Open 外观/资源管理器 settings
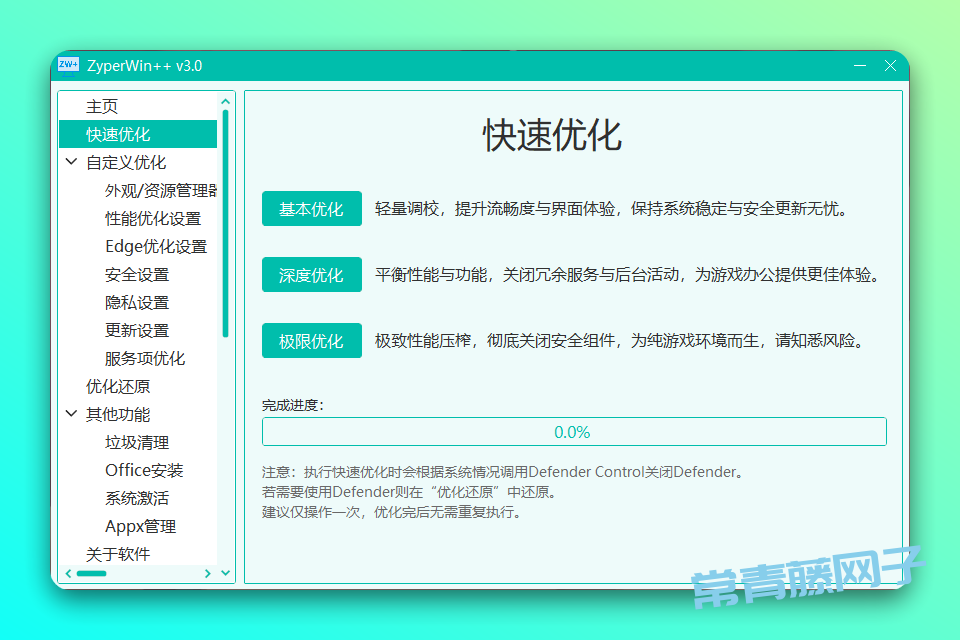Image resolution: width=960 pixels, height=640 pixels. point(160,190)
